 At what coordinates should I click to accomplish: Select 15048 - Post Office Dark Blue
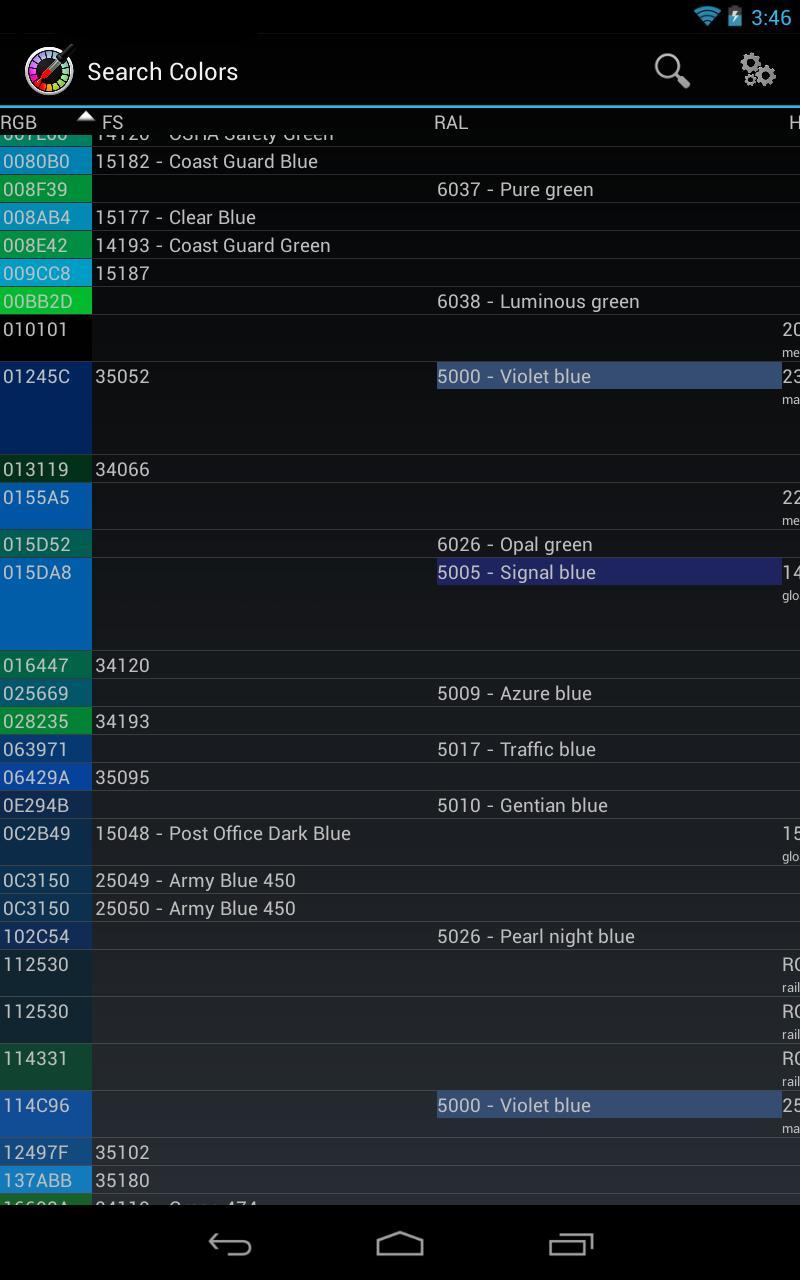click(x=223, y=834)
